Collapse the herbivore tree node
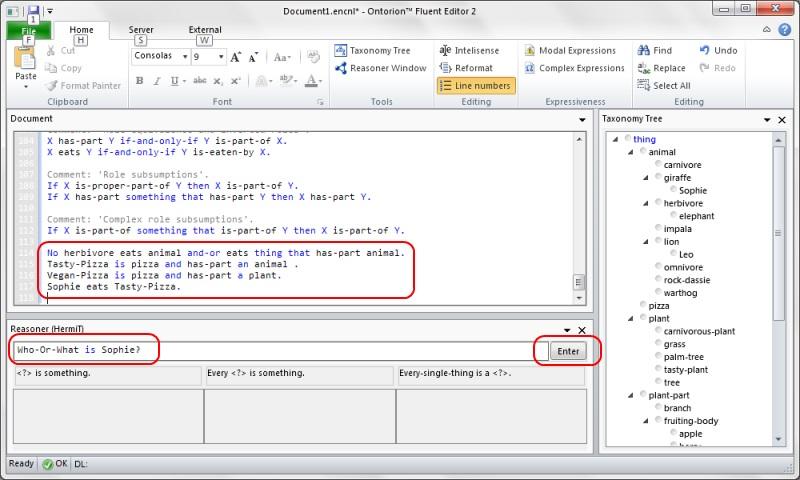This screenshot has width=800, height=480. [646, 203]
